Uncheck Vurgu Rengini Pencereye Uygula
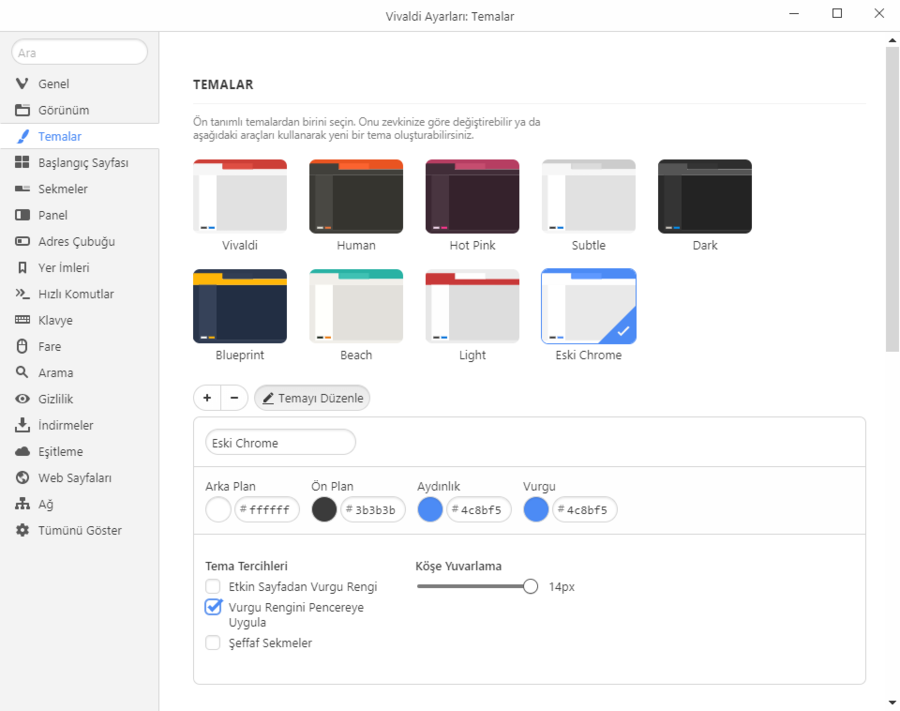 (213, 607)
